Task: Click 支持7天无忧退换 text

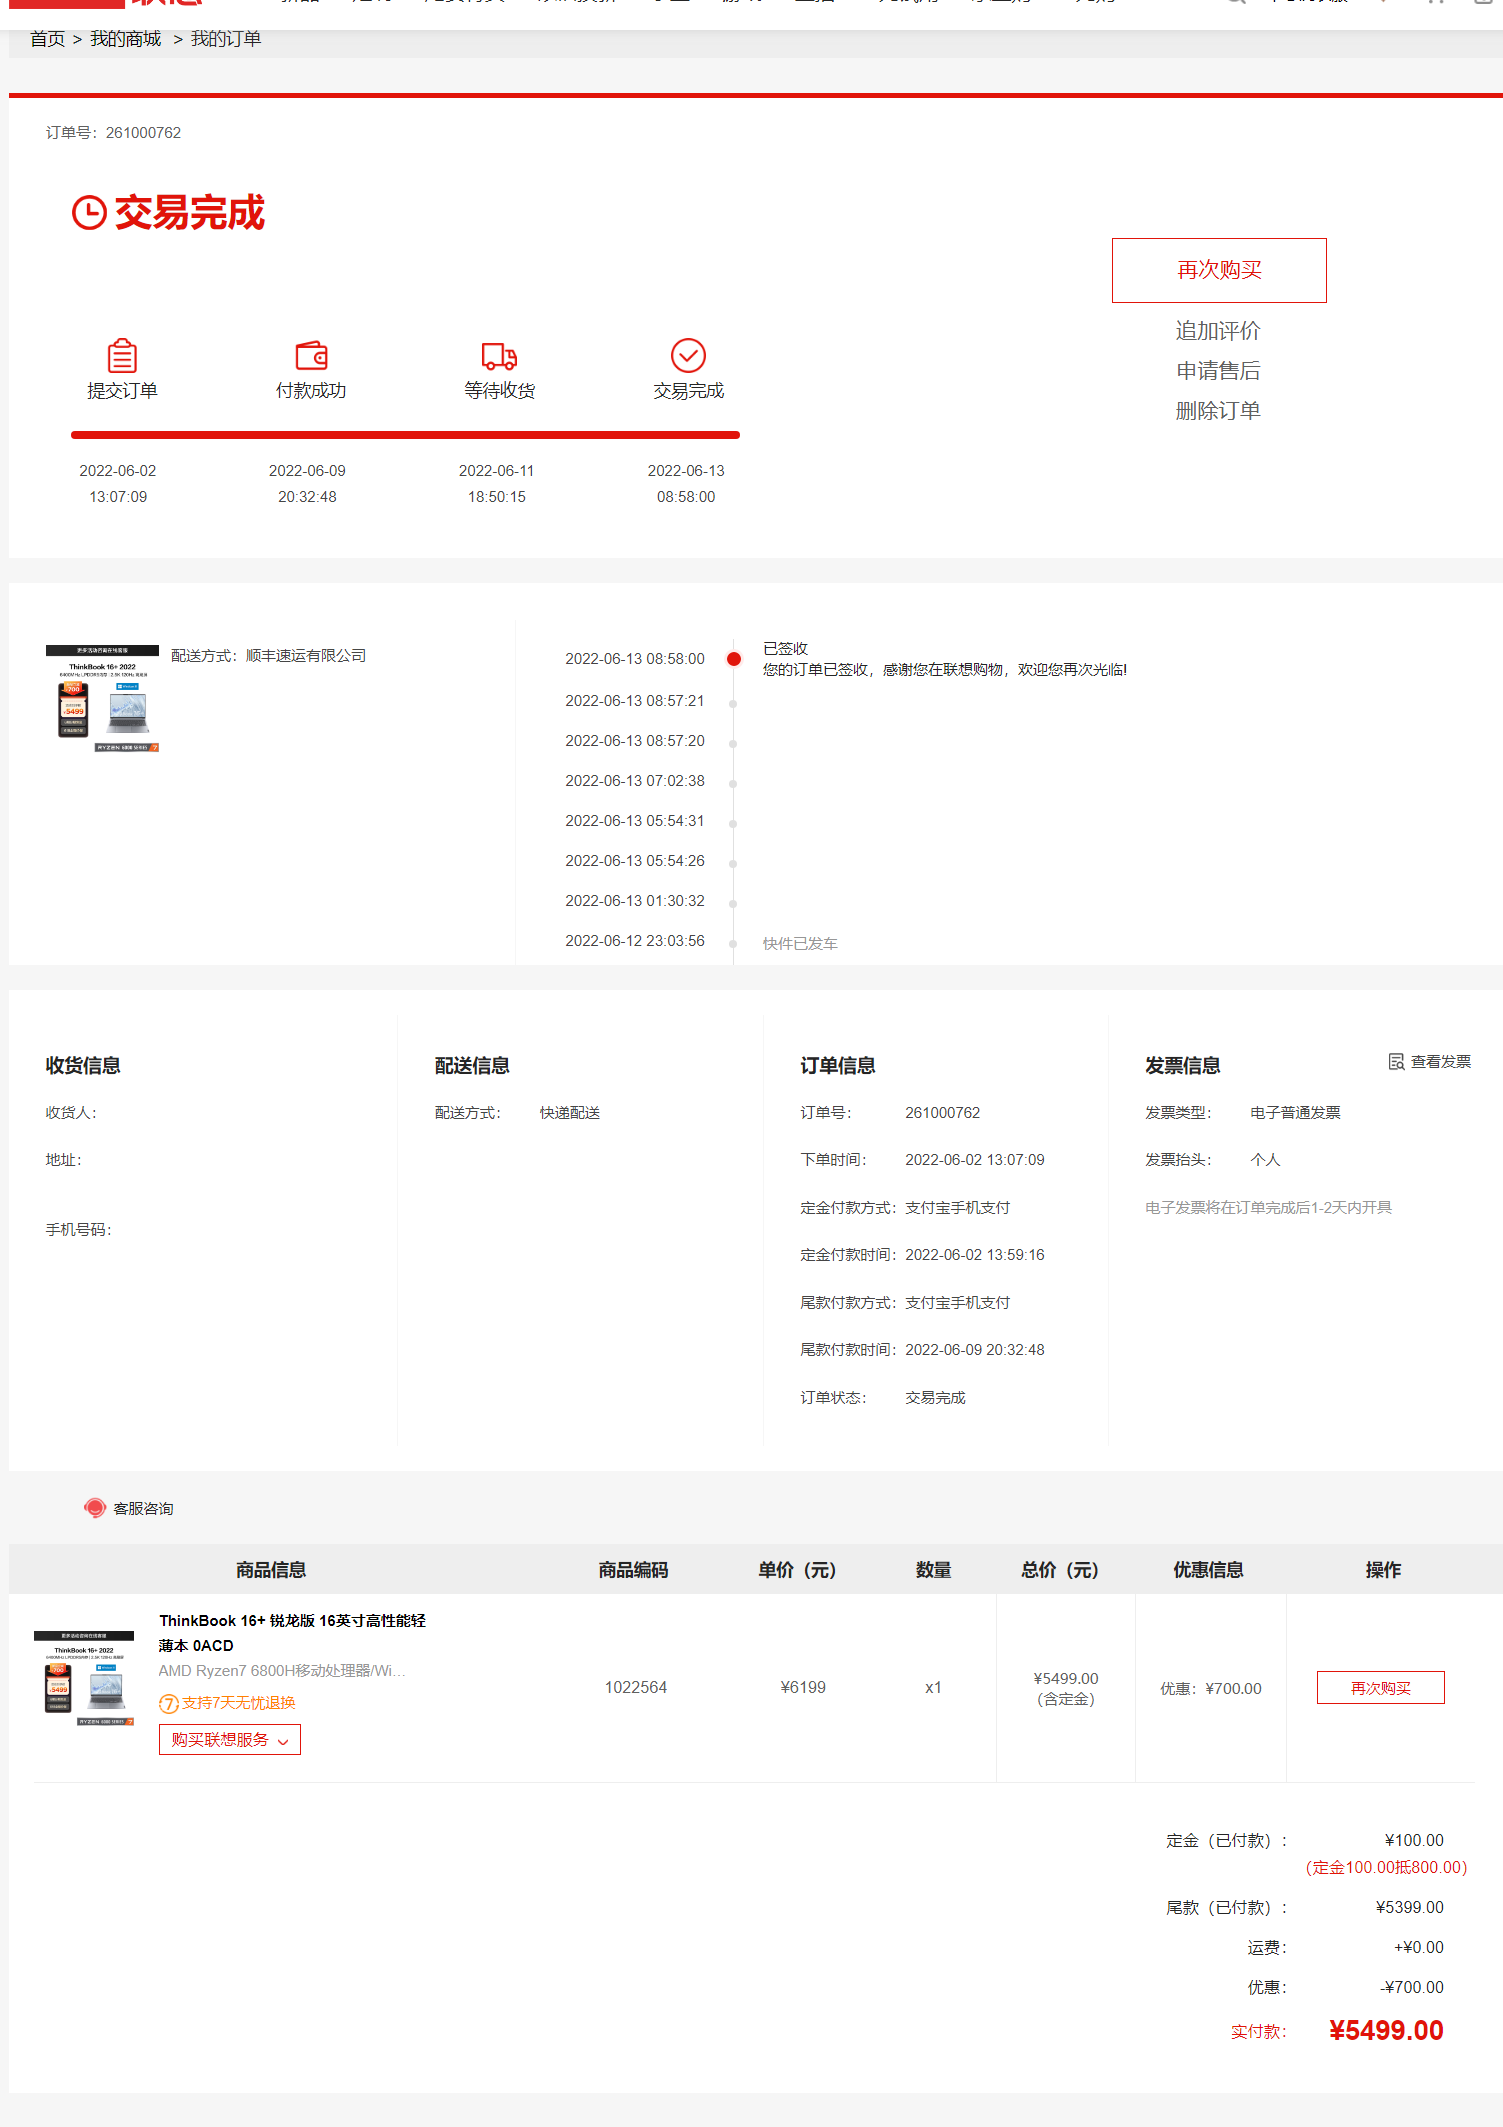Action: (x=238, y=1703)
